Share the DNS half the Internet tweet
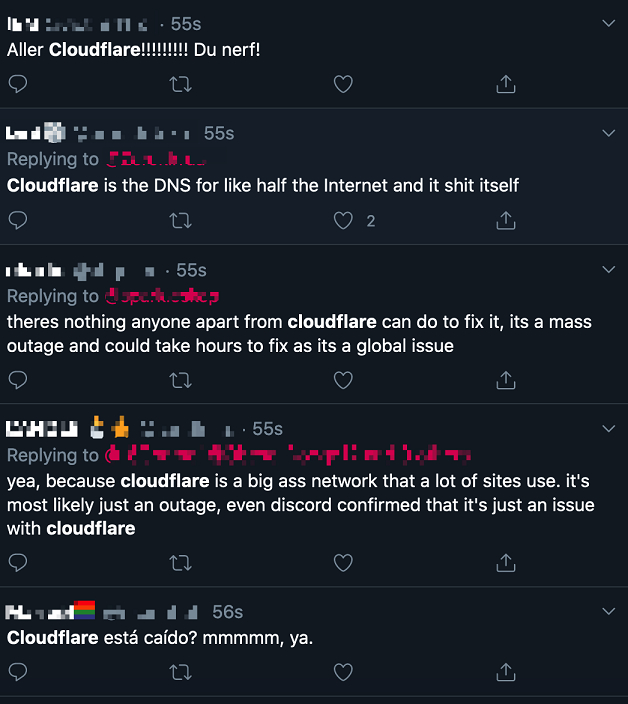Viewport: 628px width, 704px height. pos(506,220)
